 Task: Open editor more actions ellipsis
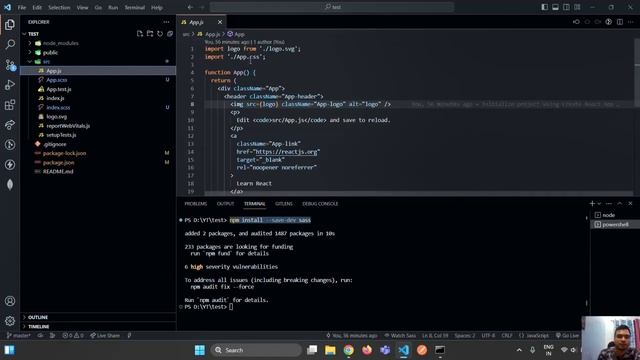point(630,22)
